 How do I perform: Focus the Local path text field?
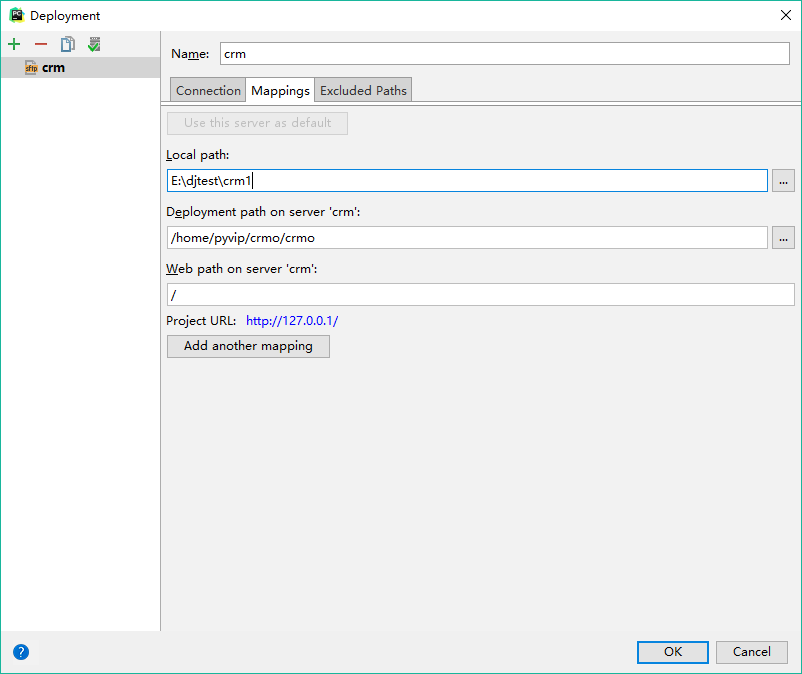[467, 181]
